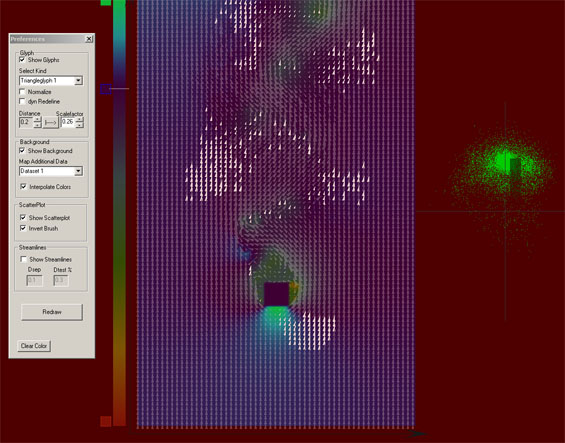Screen dimensions: 565x443
Task: Disable the Invert Brush checkbox
Action: tap(23, 228)
